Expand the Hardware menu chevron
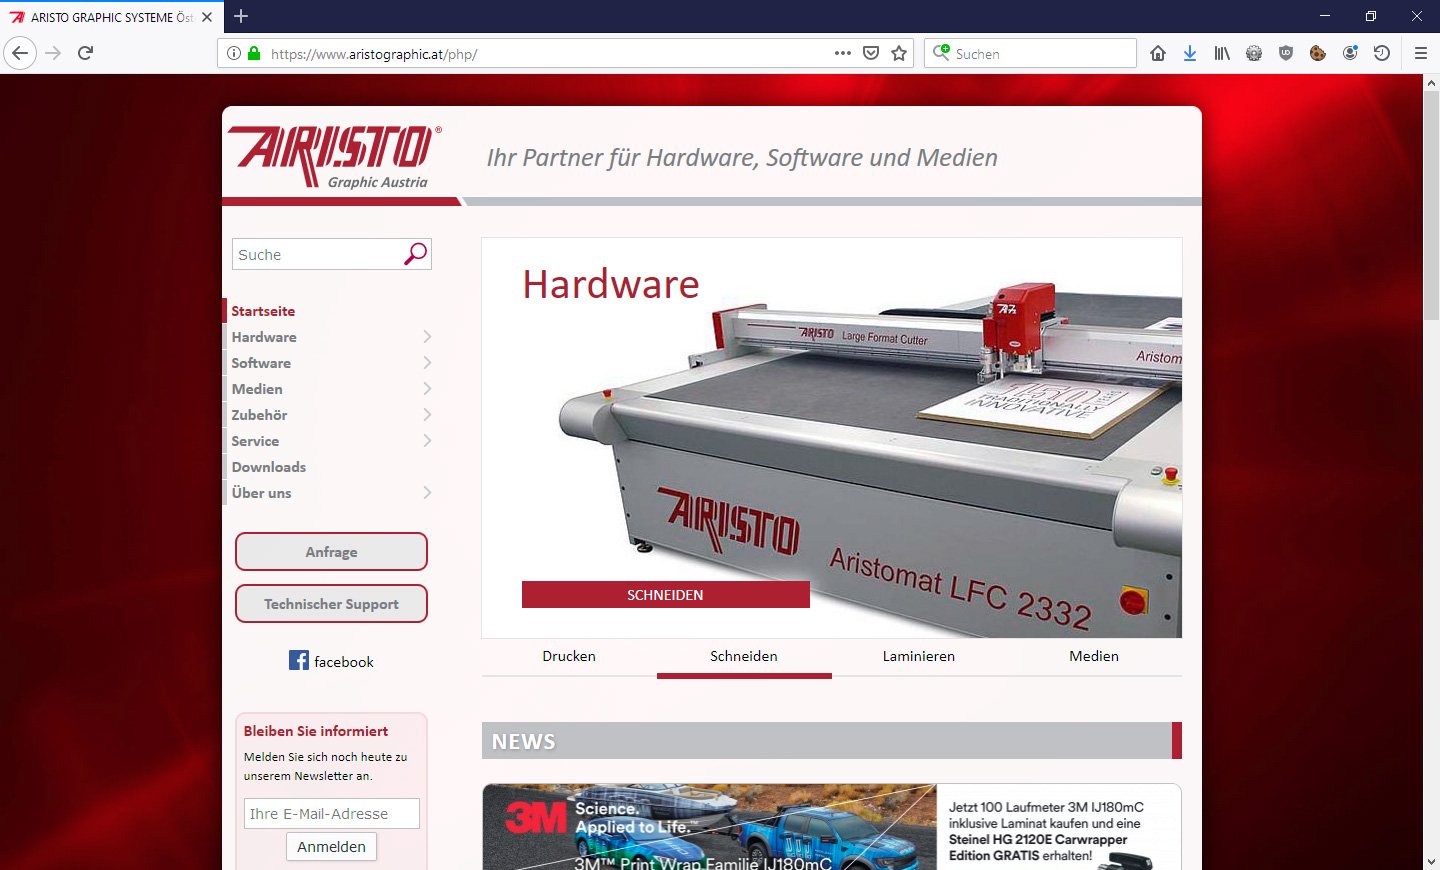Screen dimensions: 1440x870 pos(427,337)
